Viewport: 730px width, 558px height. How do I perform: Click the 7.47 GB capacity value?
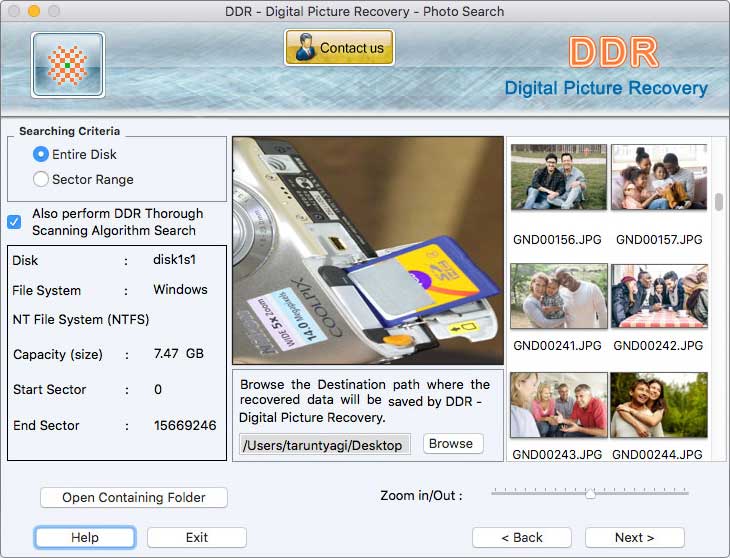click(179, 354)
